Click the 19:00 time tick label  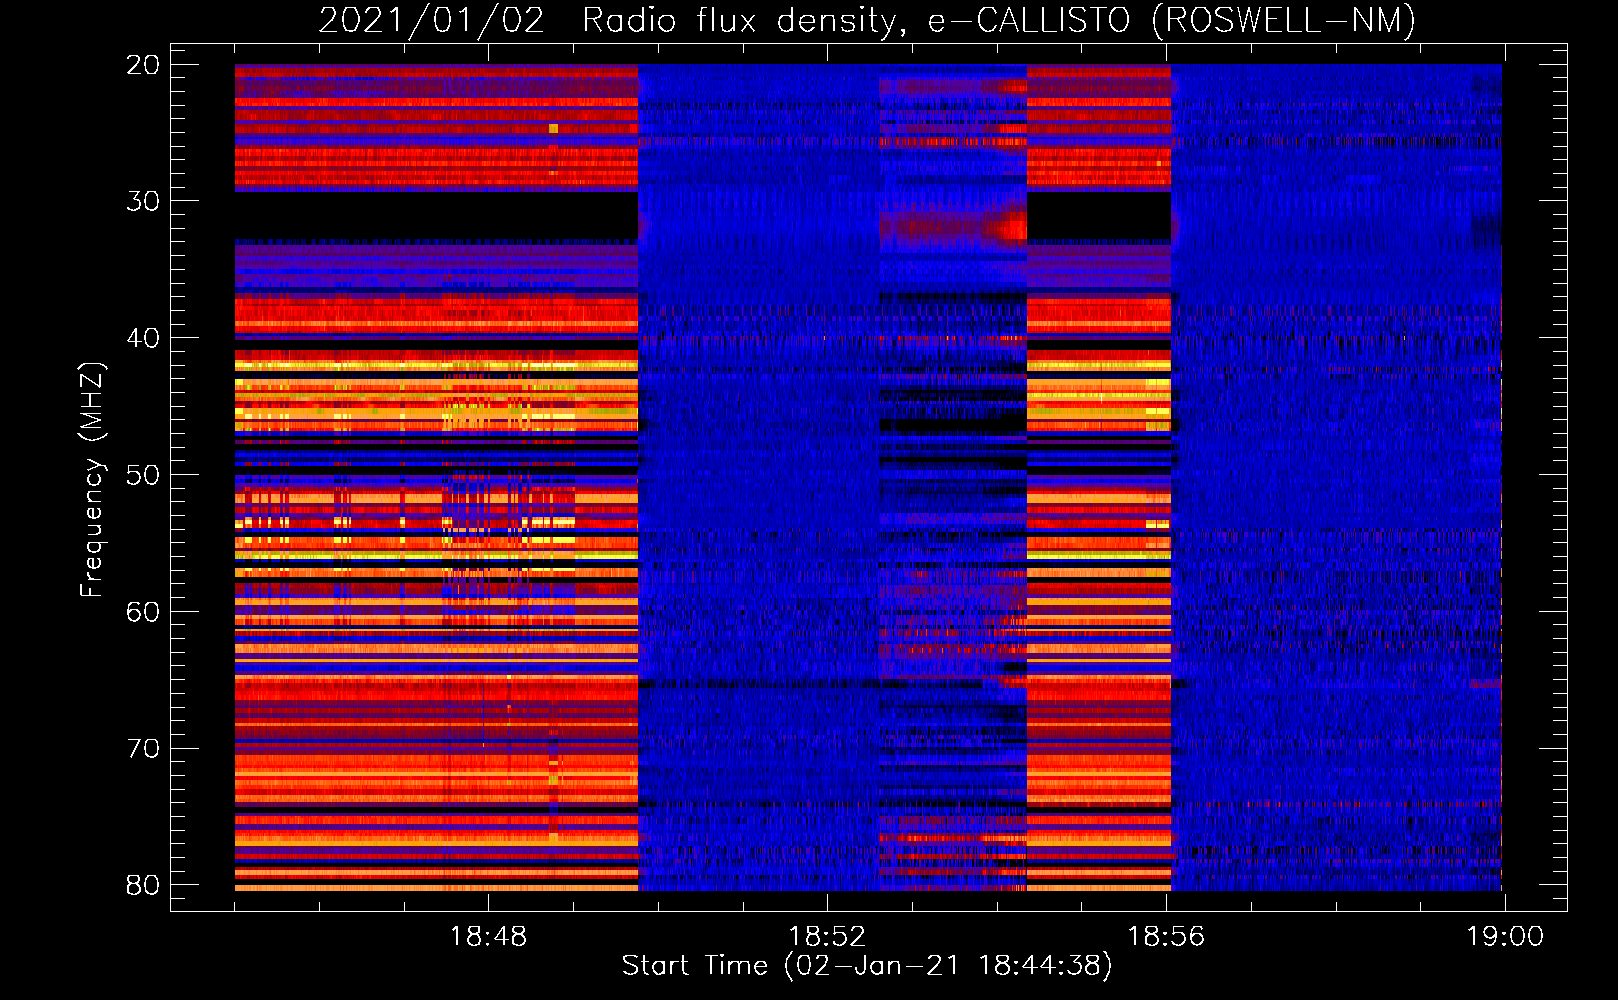(x=1505, y=937)
